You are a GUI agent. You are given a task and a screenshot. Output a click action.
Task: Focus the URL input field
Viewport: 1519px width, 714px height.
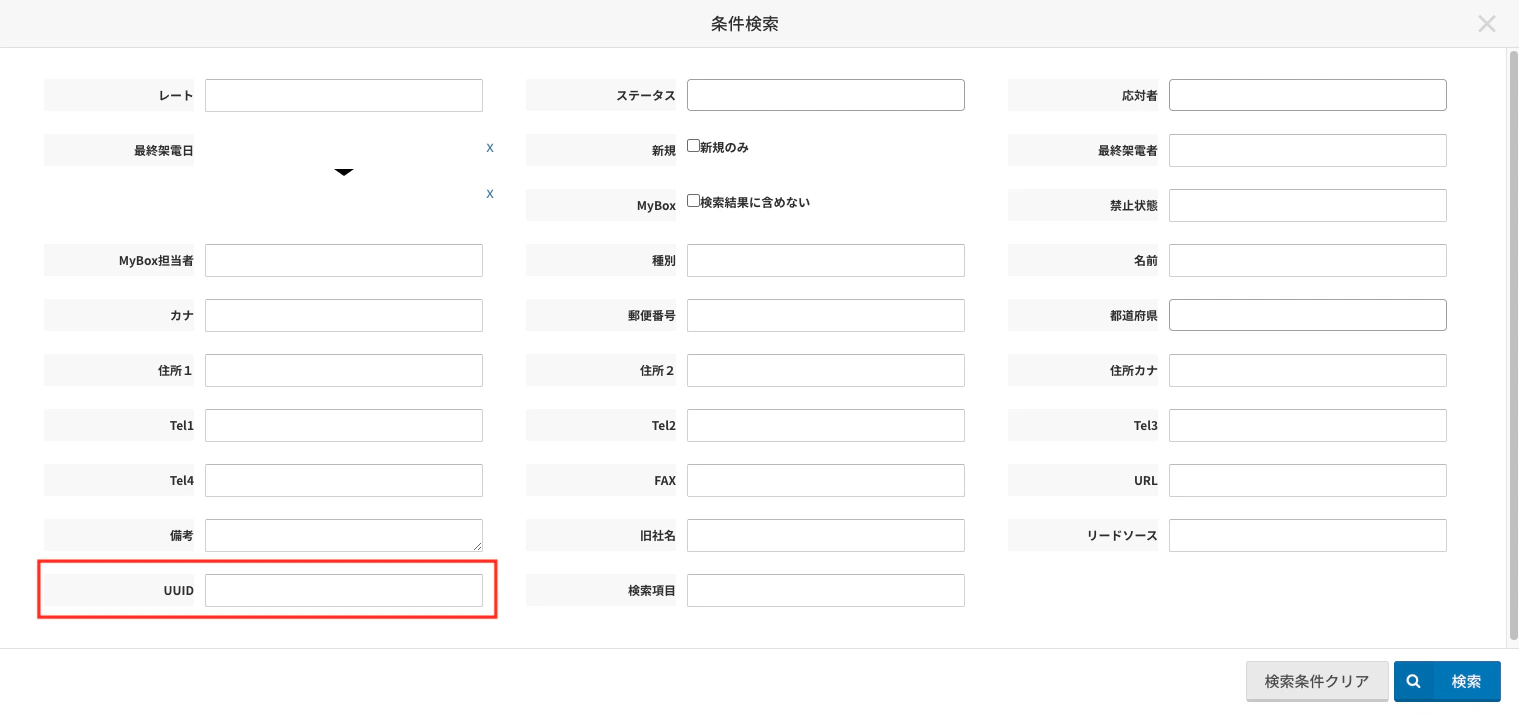(1308, 480)
